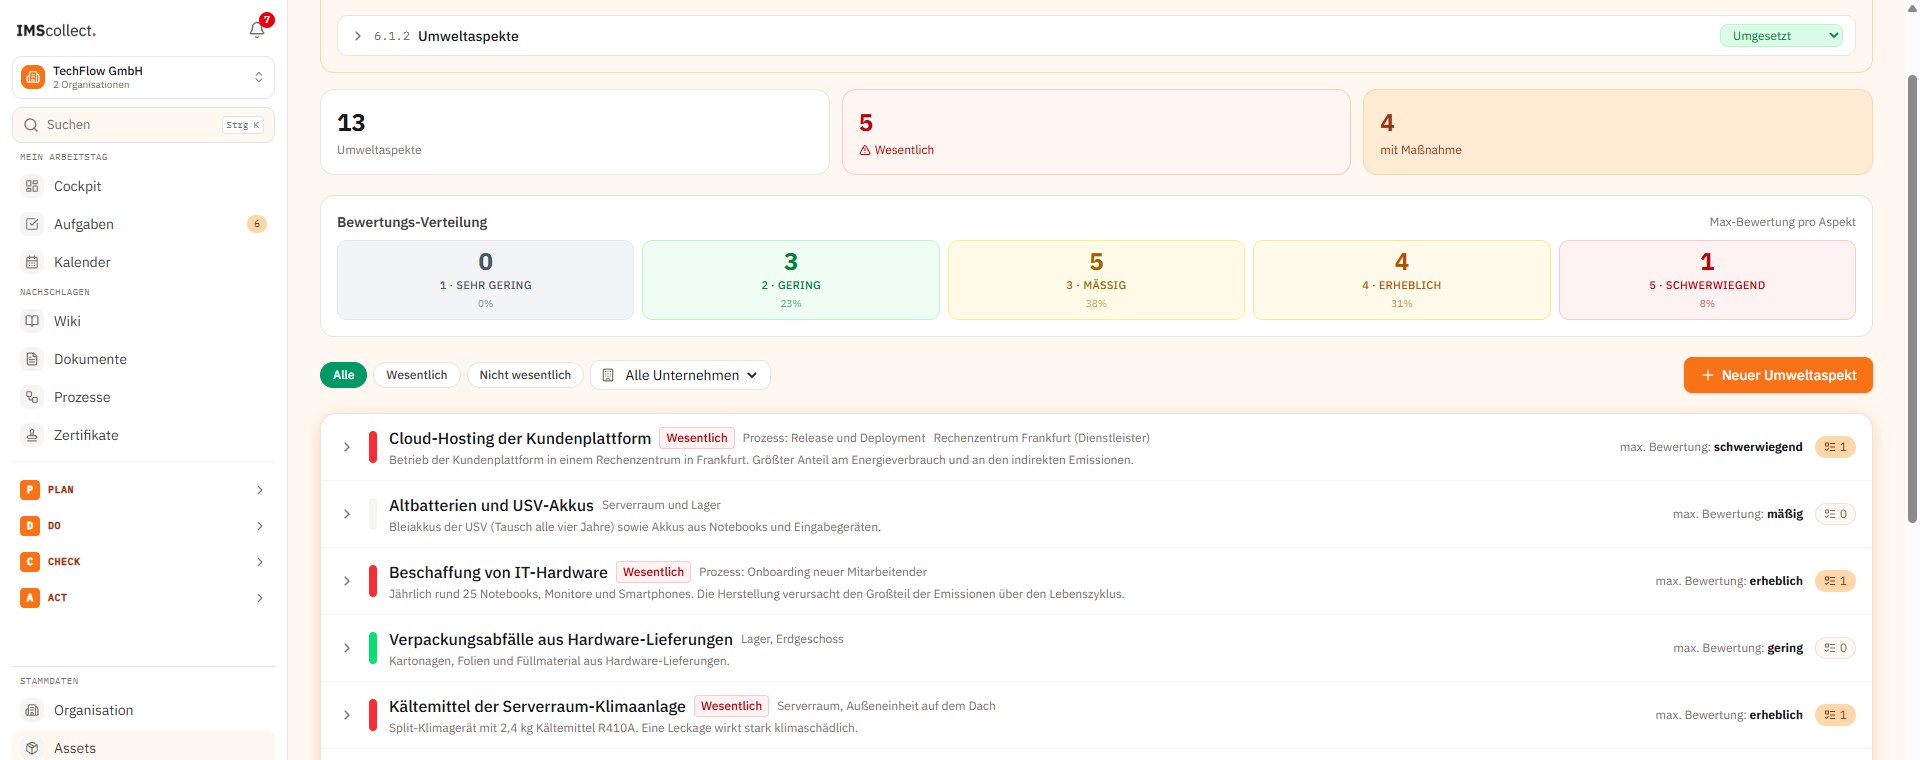Screen dimensions: 1920x760
Task: Go to Cockpit in the sidebar
Action: pyautogui.click(x=143, y=186)
